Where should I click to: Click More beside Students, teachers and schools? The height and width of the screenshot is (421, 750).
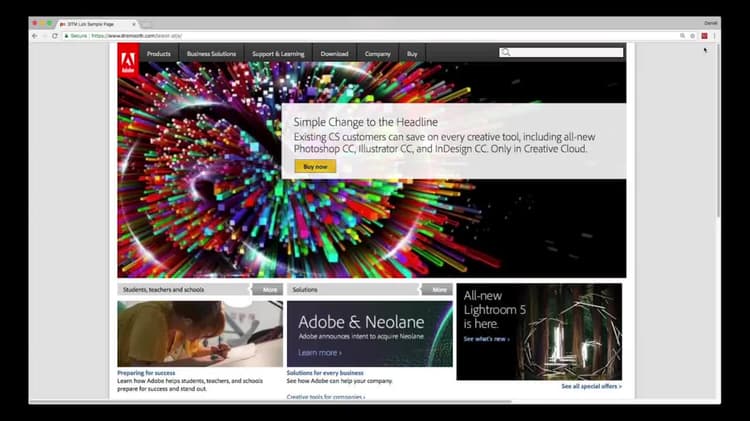(x=268, y=289)
